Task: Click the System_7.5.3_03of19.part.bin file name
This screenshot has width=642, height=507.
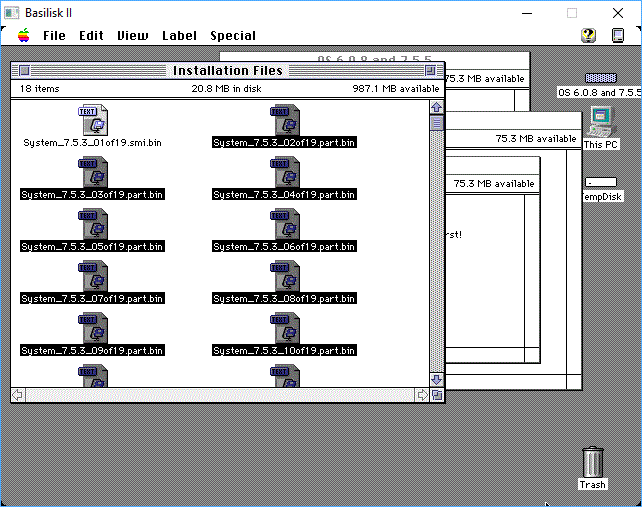Action: [x=93, y=195]
